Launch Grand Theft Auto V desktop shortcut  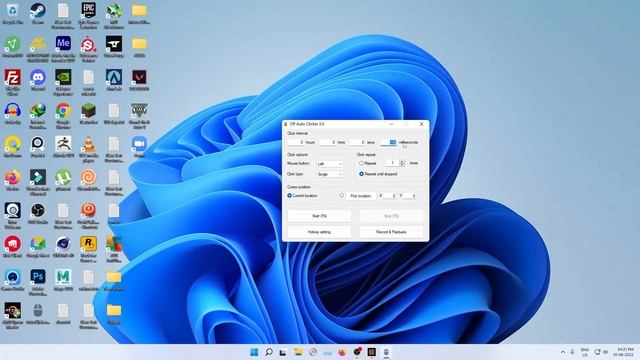click(139, 116)
